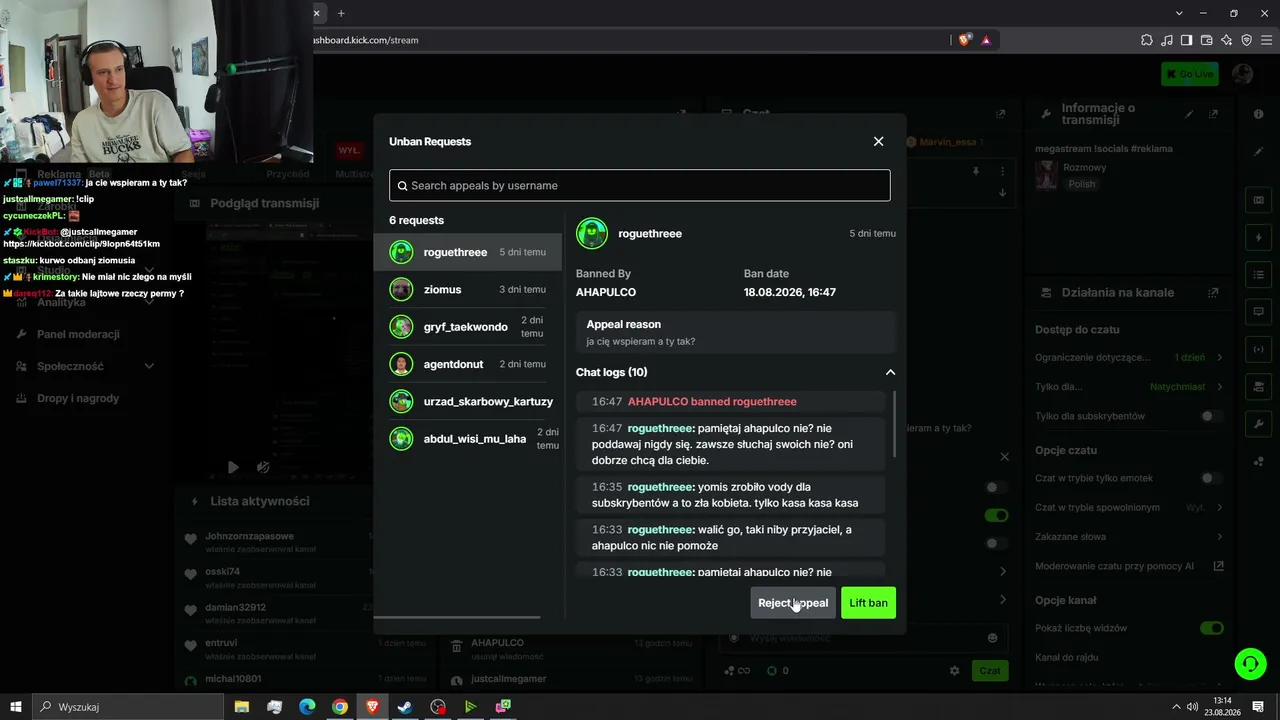Click the list icon in right sidebar
The width and height of the screenshot is (1280, 720).
click(1259, 274)
